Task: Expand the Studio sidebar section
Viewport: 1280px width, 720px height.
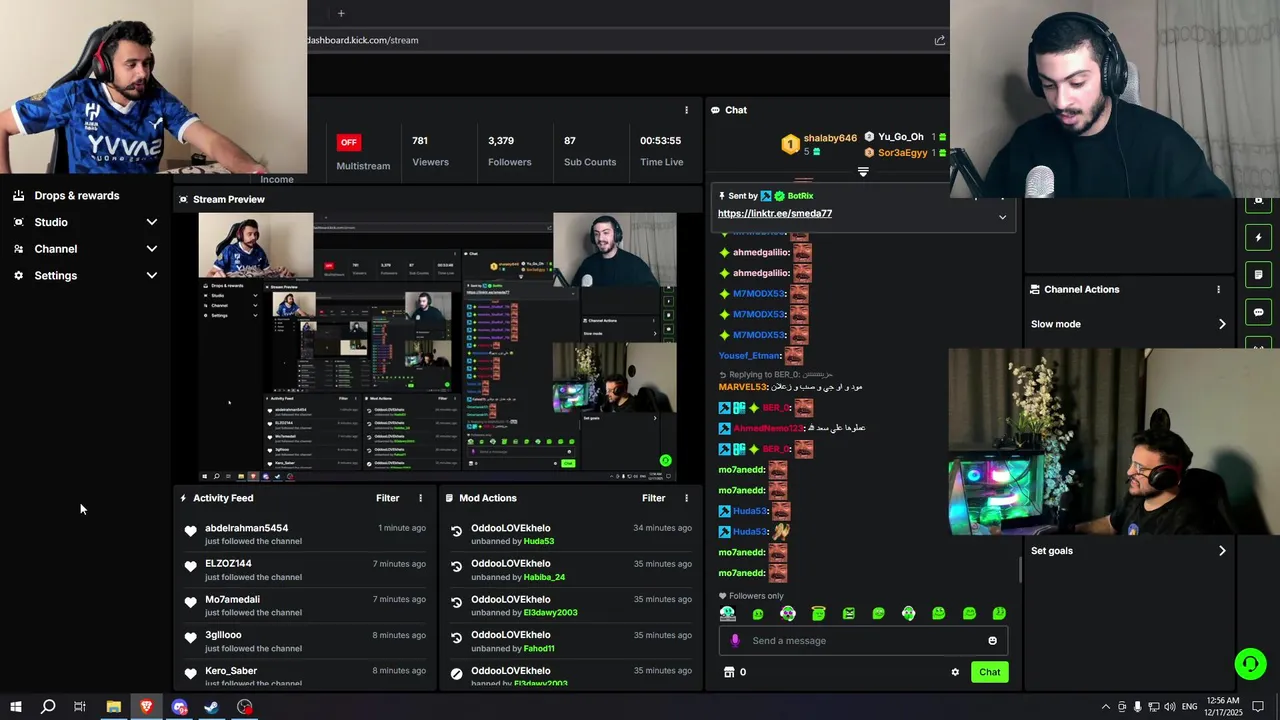Action: coord(152,222)
